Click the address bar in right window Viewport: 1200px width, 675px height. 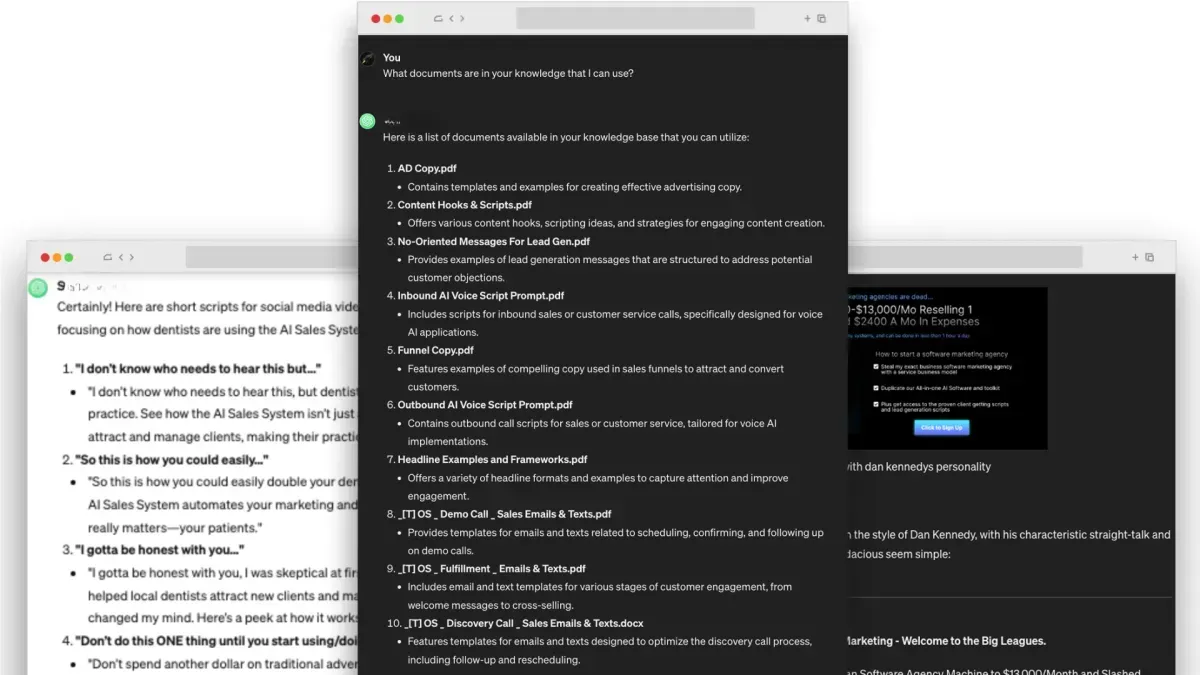[x=965, y=257]
